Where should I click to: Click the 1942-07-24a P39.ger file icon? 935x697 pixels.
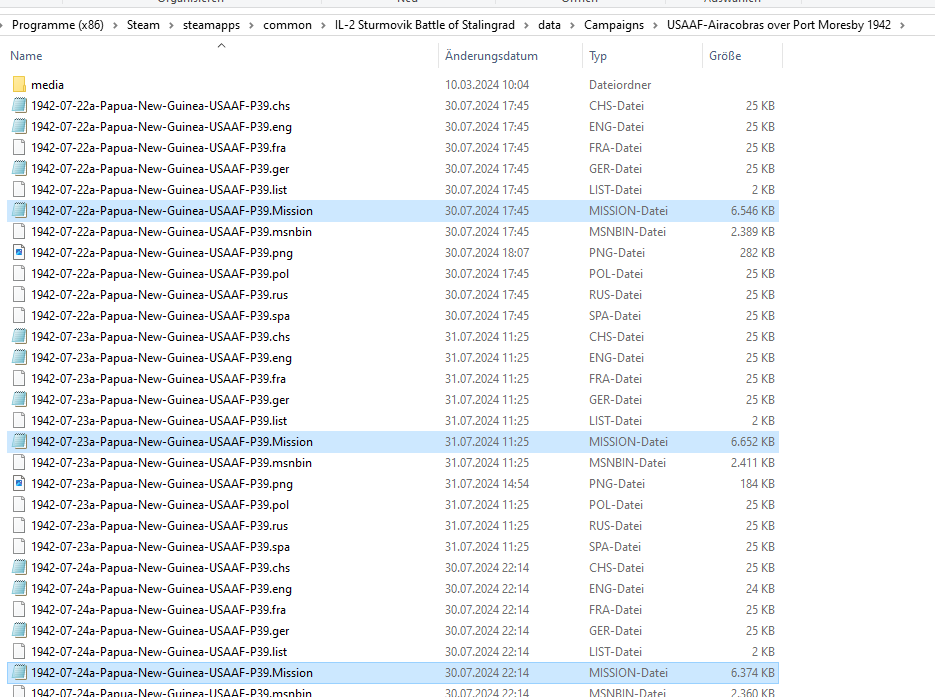(19, 631)
